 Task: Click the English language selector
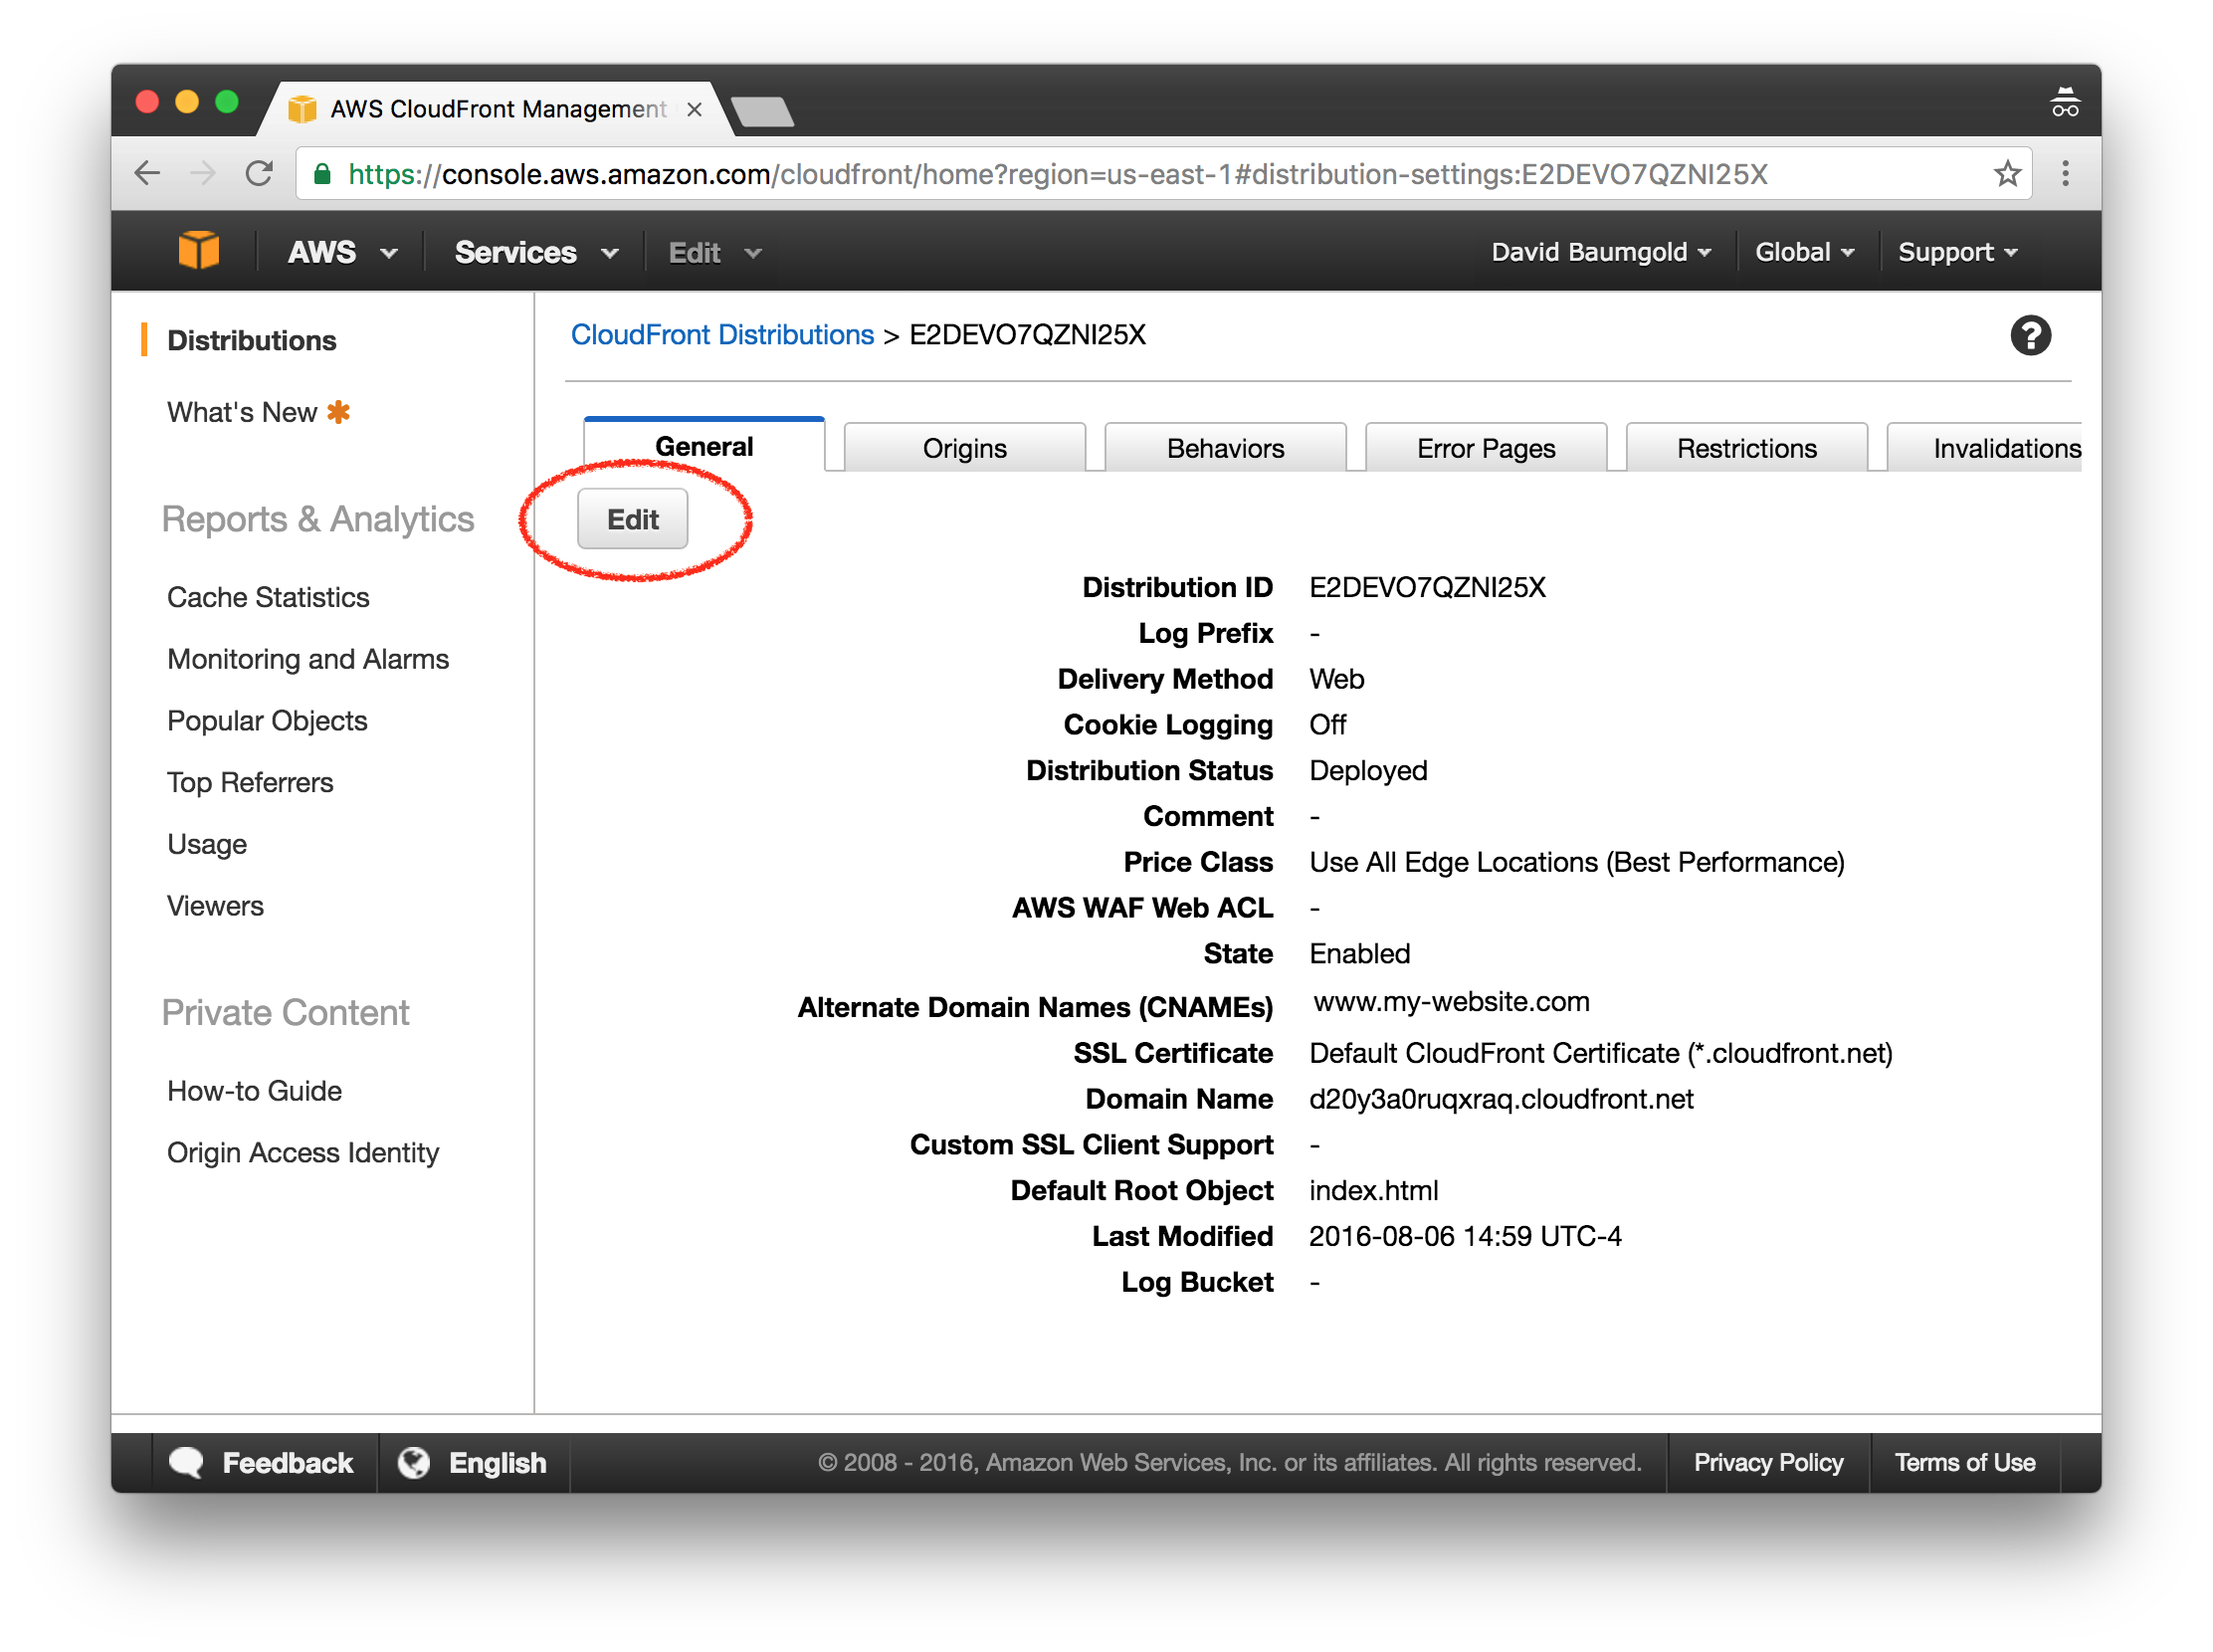pyautogui.click(x=473, y=1462)
